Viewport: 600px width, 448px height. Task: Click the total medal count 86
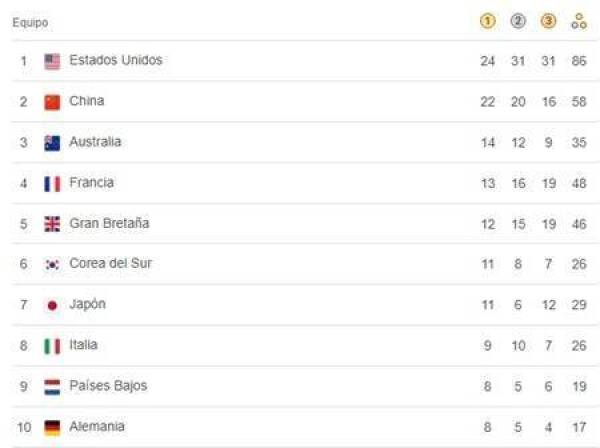[578, 61]
